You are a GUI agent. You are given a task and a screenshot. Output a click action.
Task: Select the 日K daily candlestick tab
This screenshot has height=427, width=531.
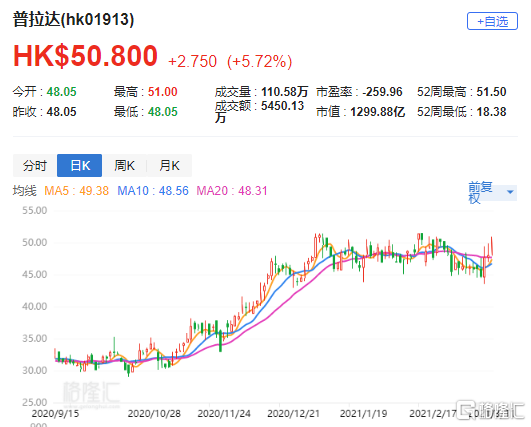(80, 166)
